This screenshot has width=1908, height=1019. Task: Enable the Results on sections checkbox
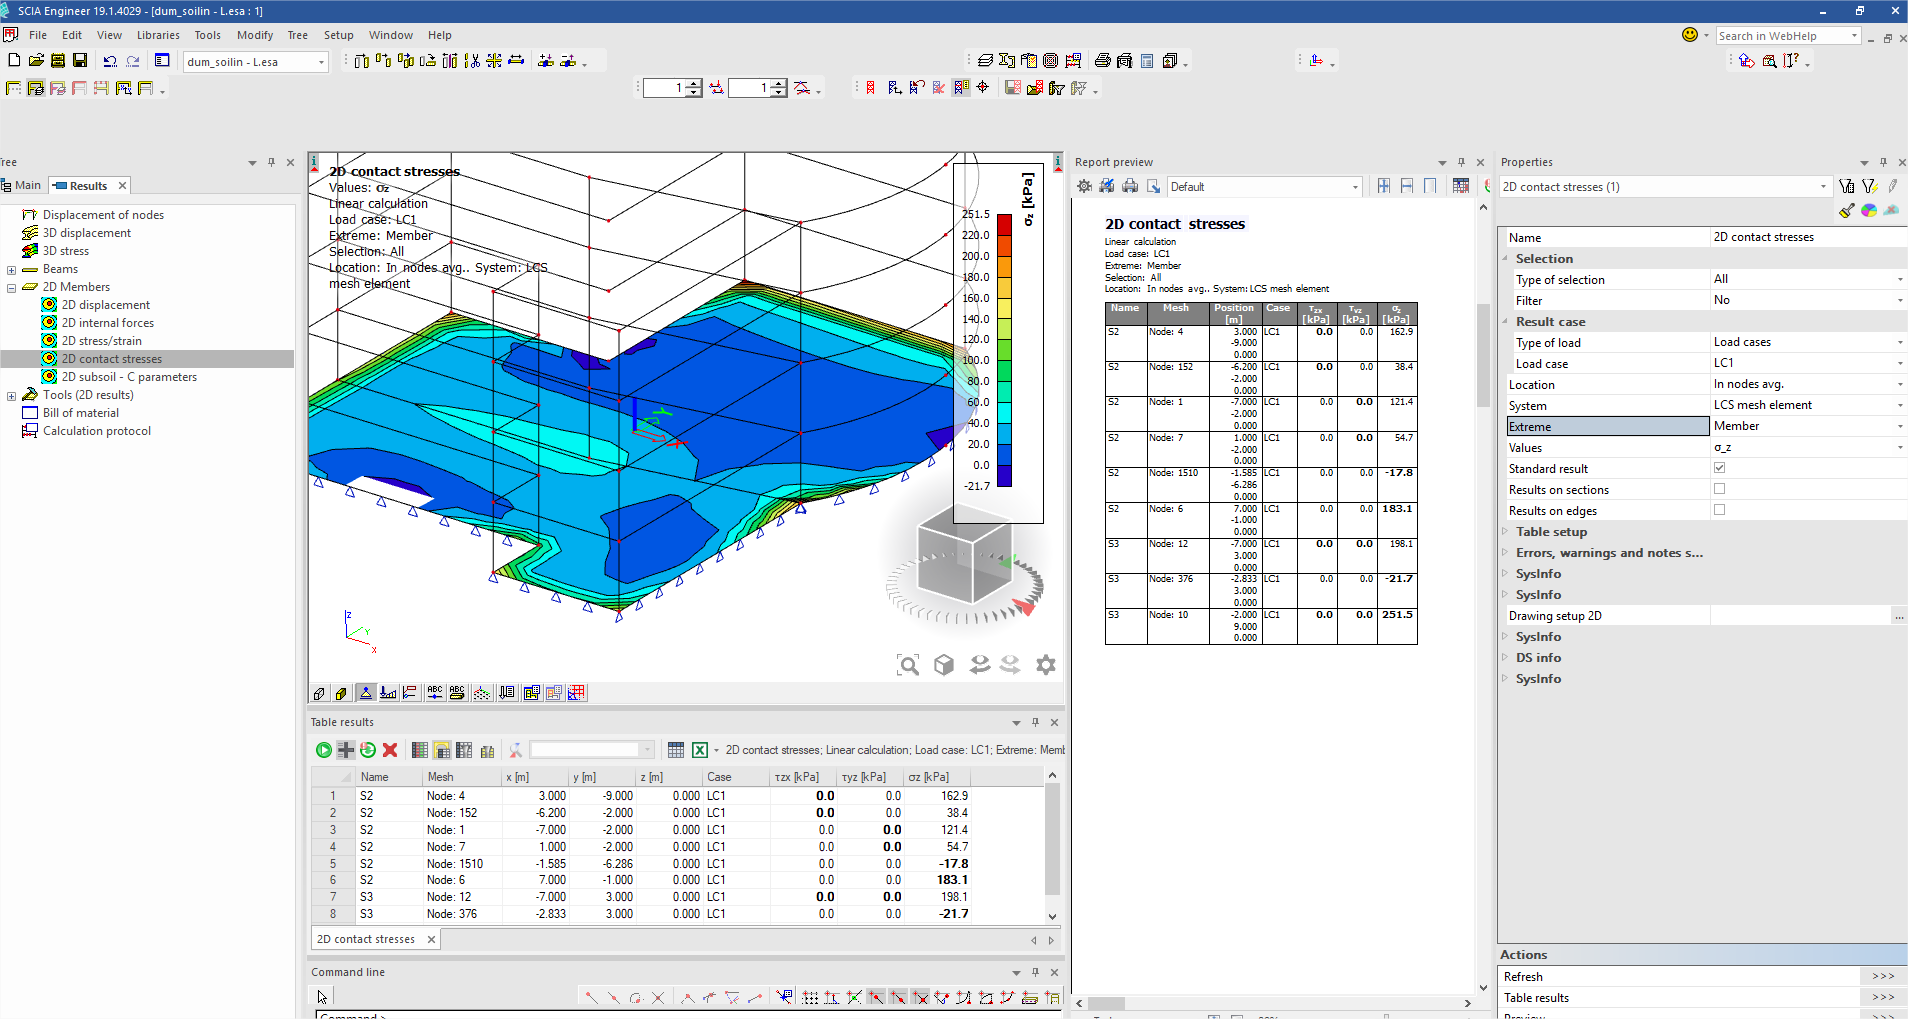click(x=1720, y=489)
